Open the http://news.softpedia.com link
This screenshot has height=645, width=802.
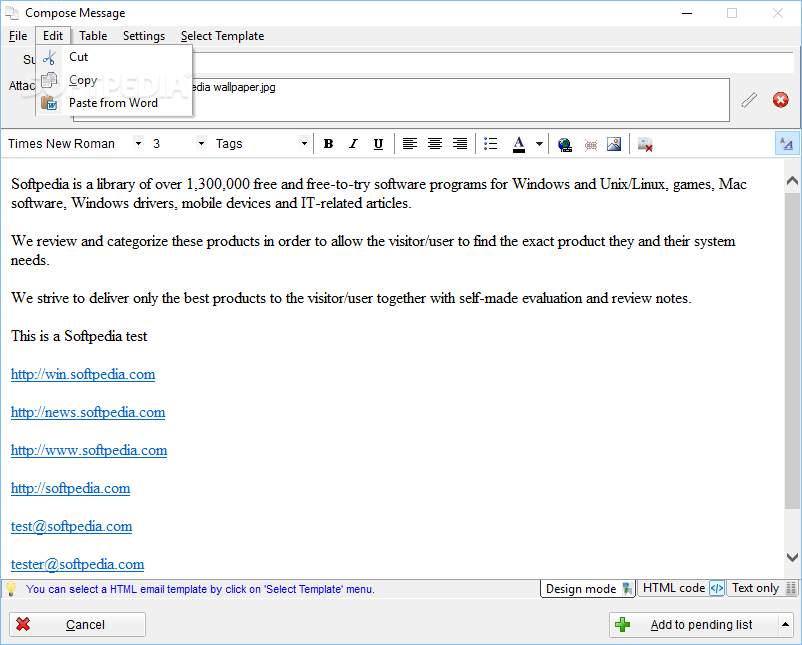[x=88, y=412]
